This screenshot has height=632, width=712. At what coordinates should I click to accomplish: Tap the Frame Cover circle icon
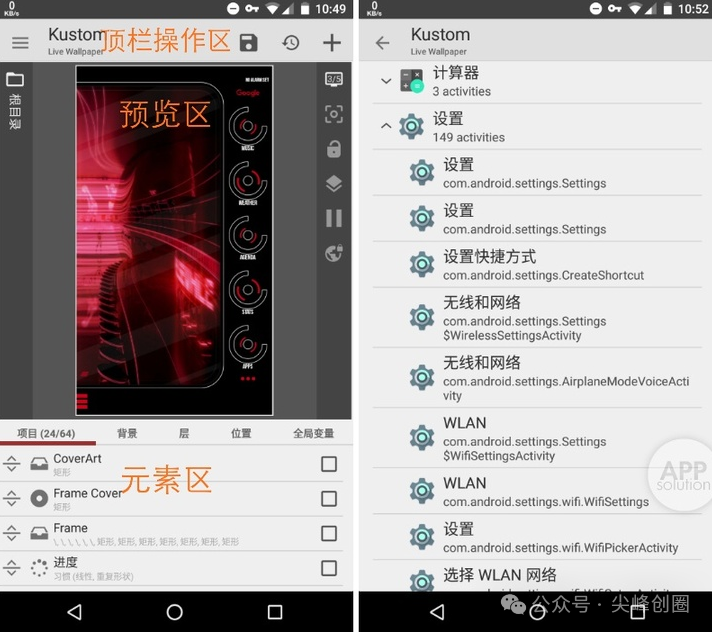pyautogui.click(x=39, y=499)
